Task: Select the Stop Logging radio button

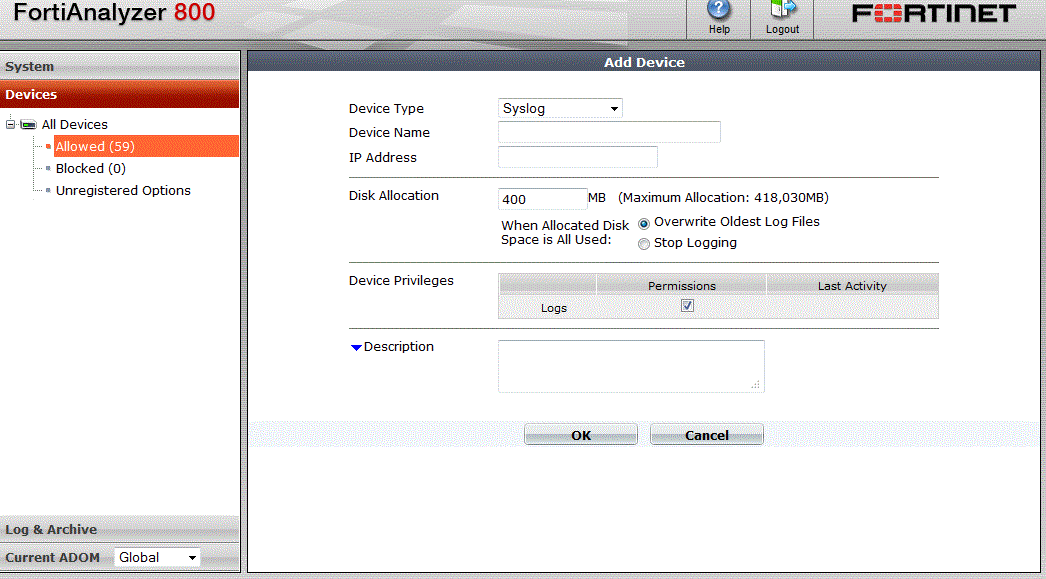Action: click(x=644, y=244)
